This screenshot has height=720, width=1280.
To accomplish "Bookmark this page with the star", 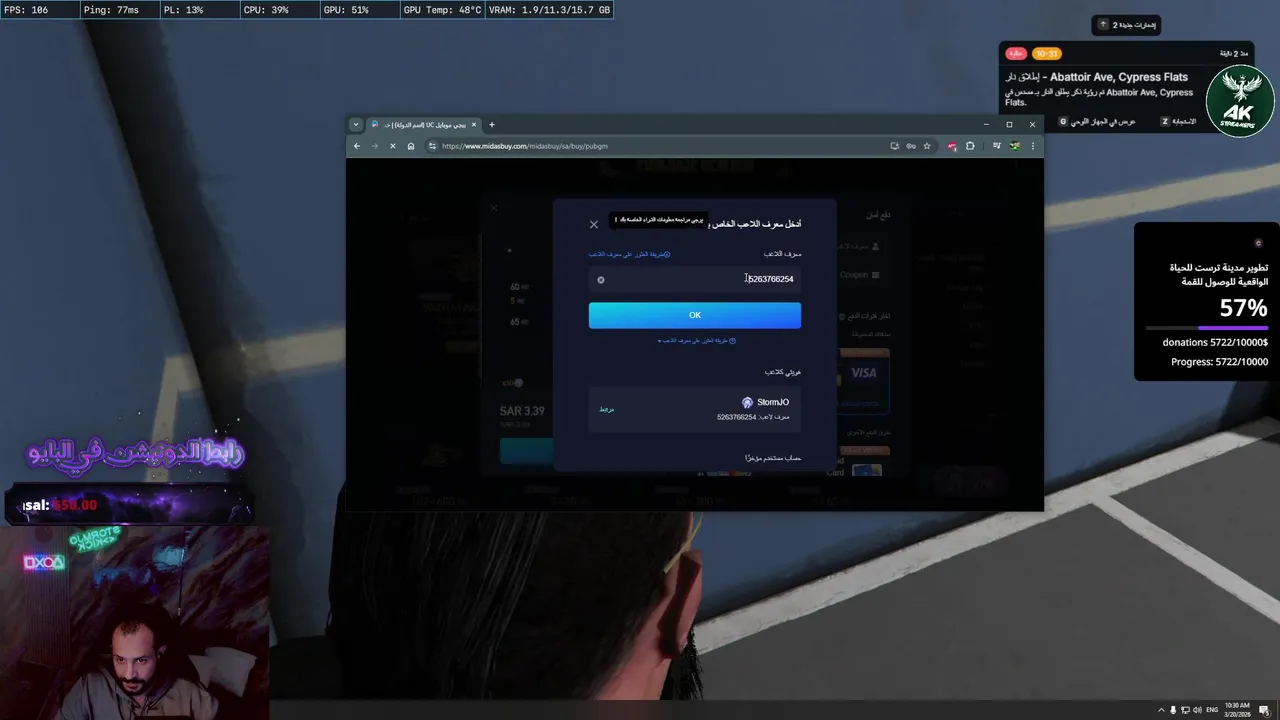I will pyautogui.click(x=927, y=146).
